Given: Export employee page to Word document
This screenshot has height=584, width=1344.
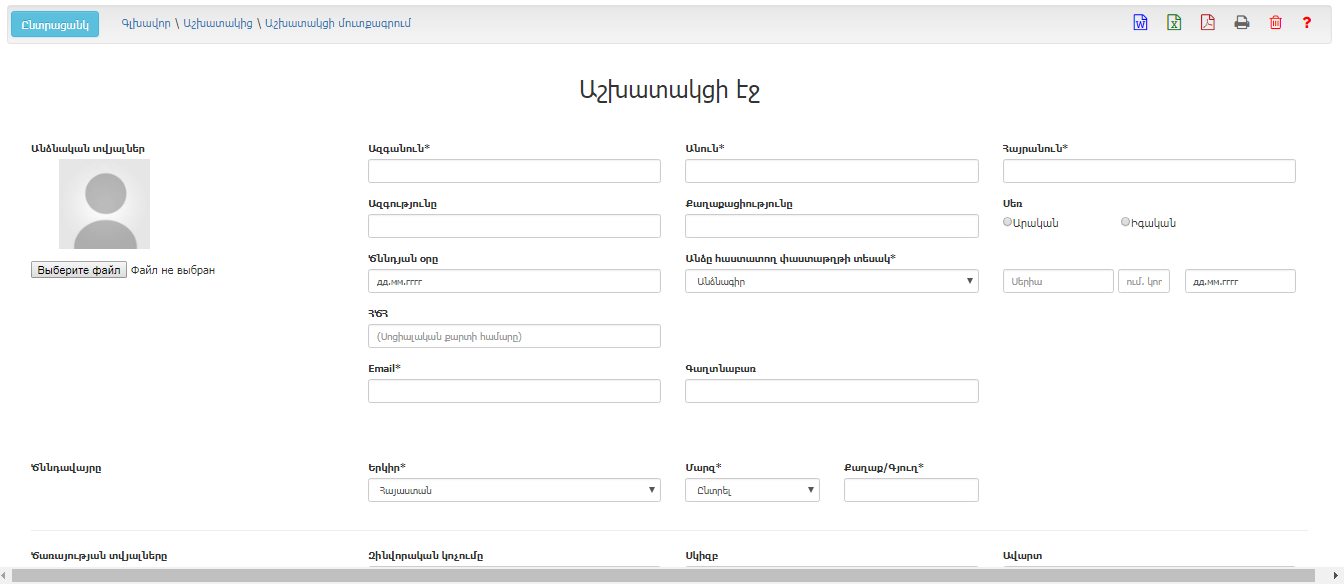Looking at the screenshot, I should (1140, 23).
